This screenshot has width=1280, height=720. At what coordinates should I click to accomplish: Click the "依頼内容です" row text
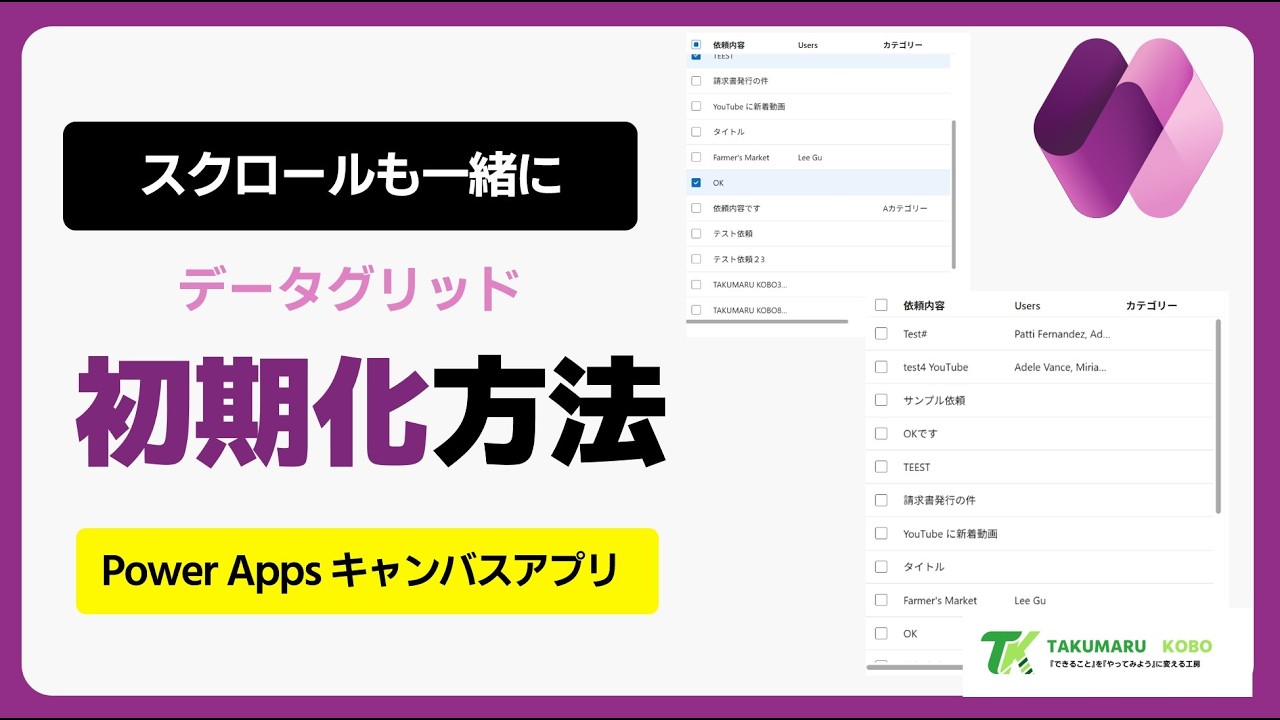736,208
